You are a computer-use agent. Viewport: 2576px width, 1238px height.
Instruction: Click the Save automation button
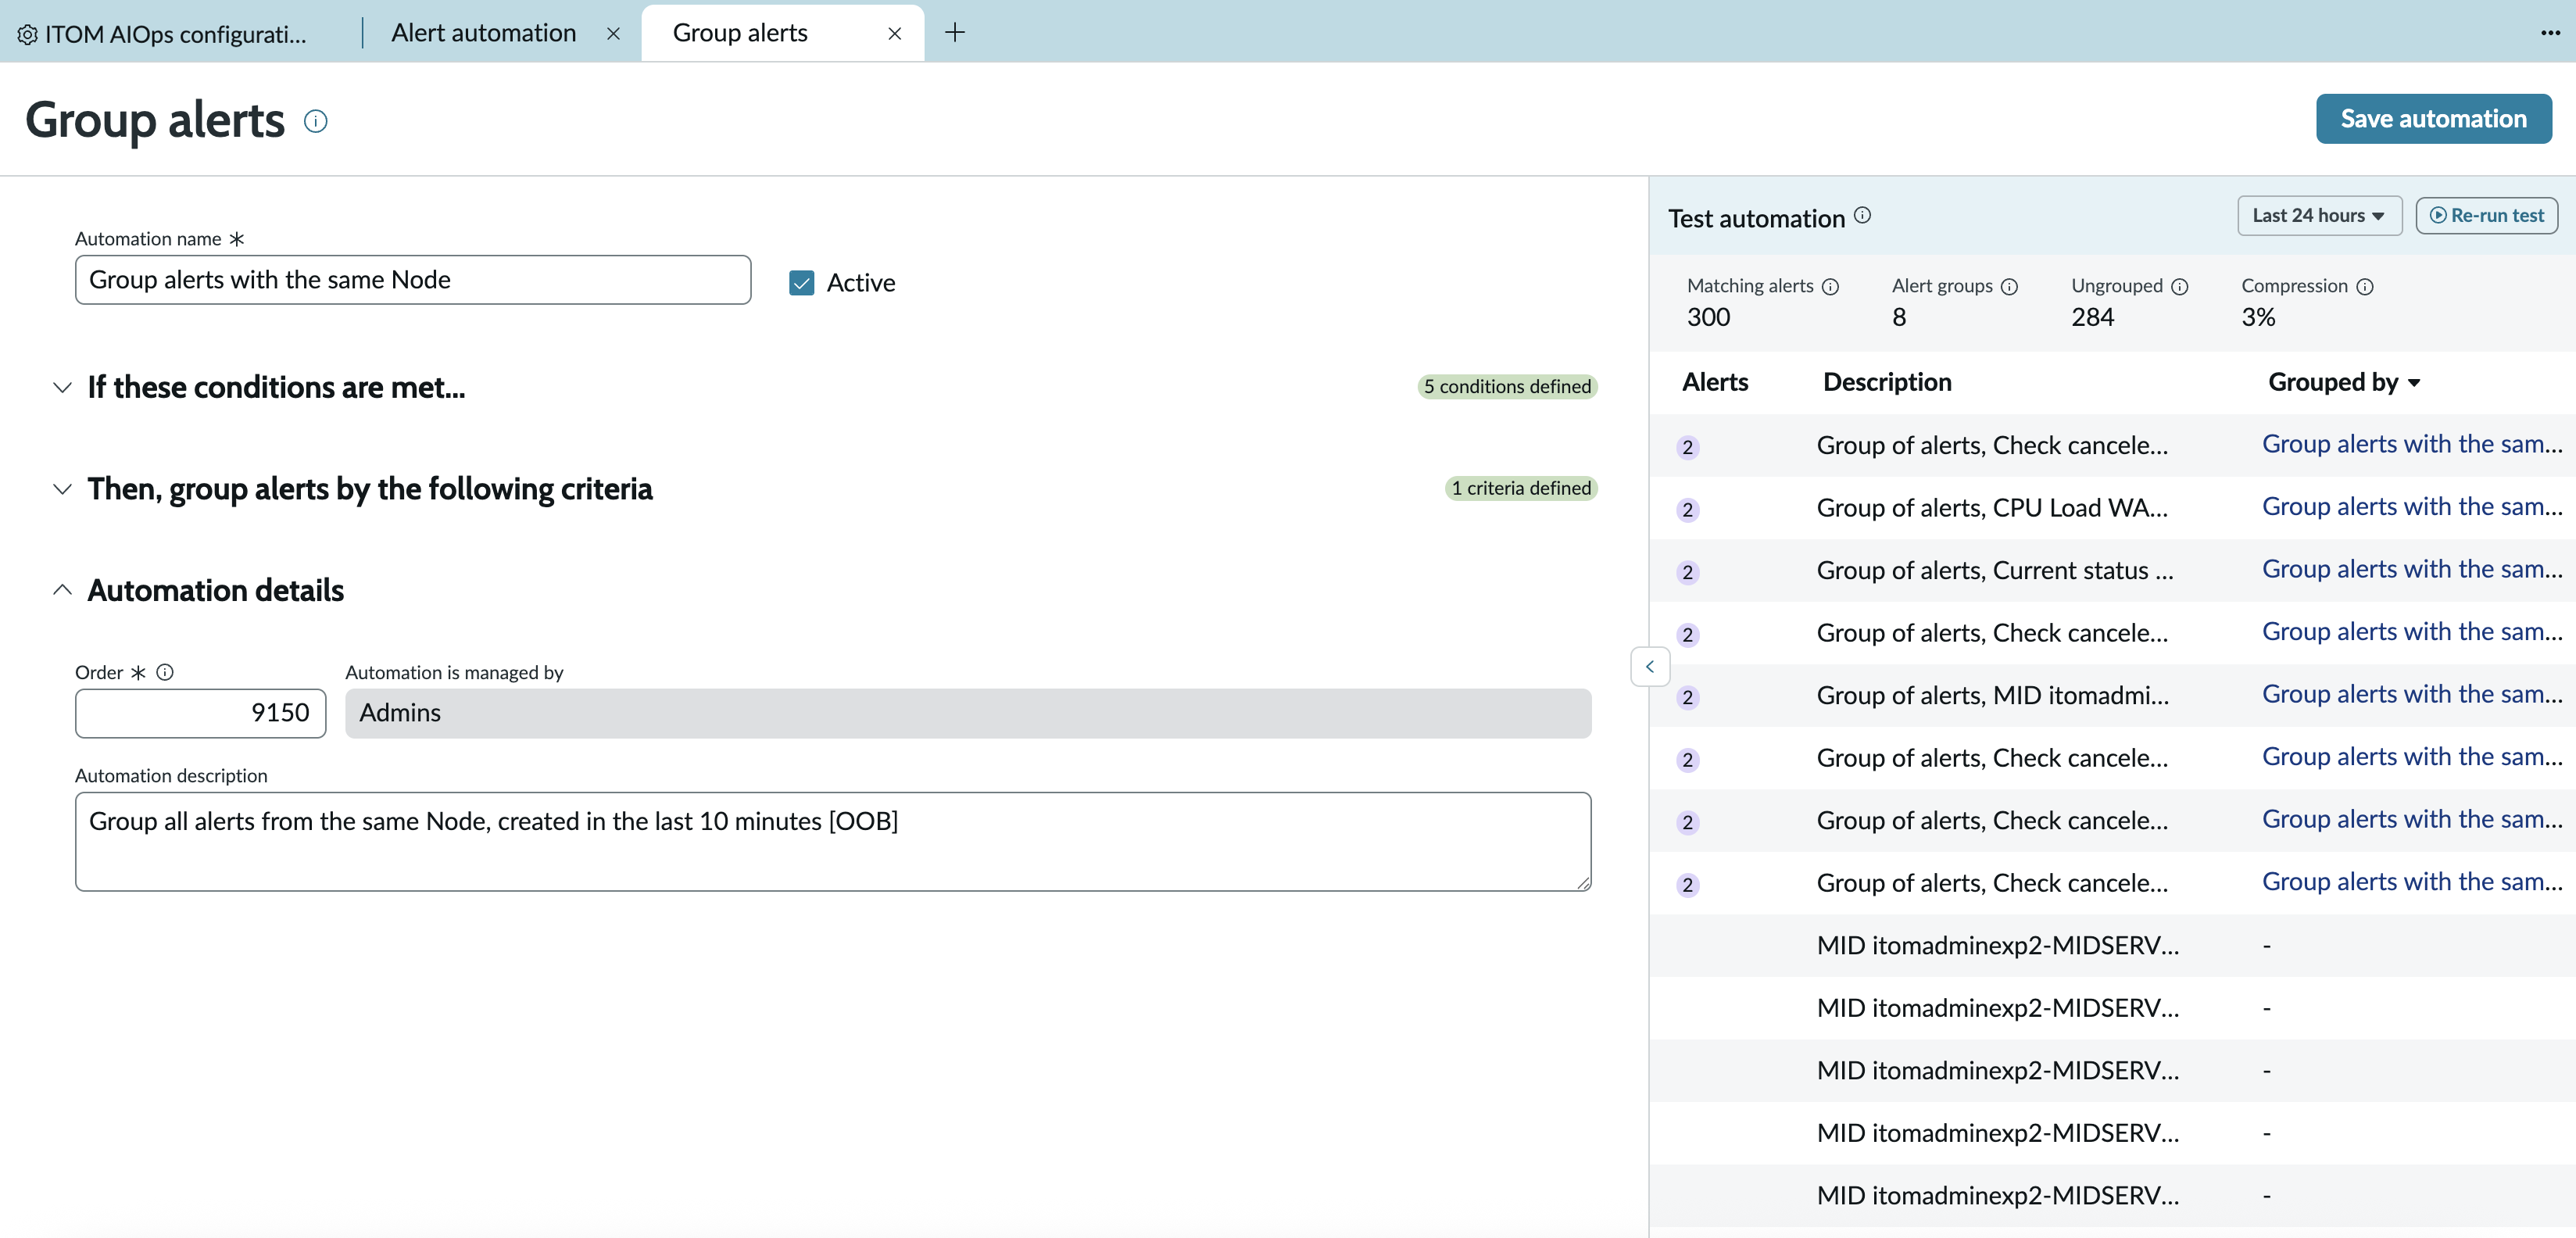(2433, 119)
